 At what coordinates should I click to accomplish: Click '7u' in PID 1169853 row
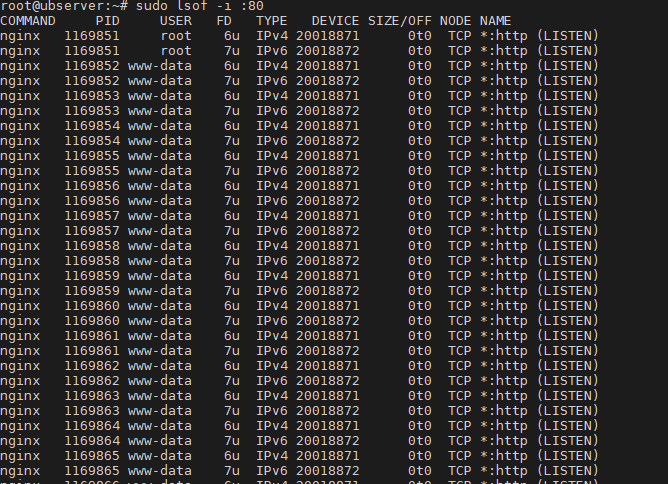[x=232, y=111]
